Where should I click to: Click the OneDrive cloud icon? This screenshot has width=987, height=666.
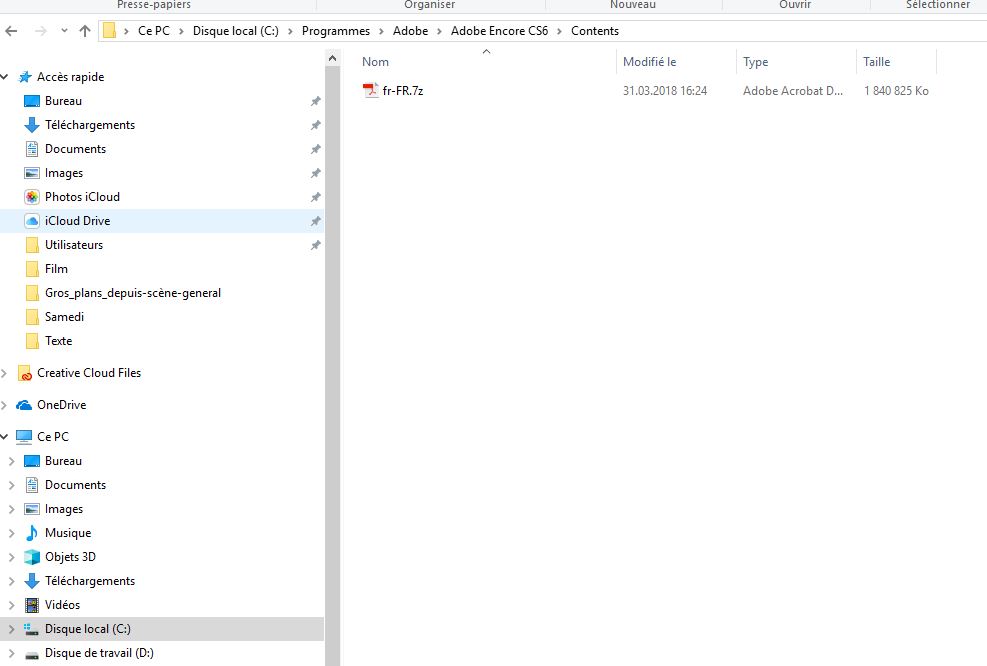24,405
